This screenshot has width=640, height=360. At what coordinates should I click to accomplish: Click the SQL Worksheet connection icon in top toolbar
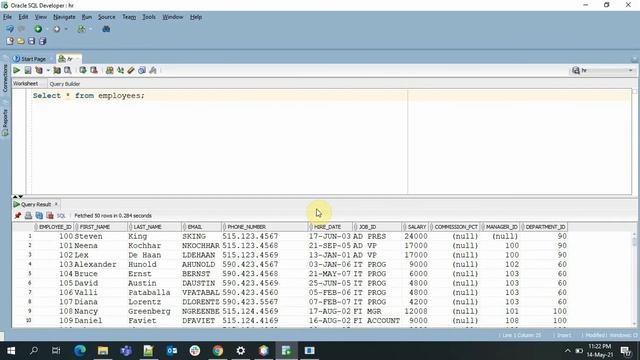click(82, 29)
